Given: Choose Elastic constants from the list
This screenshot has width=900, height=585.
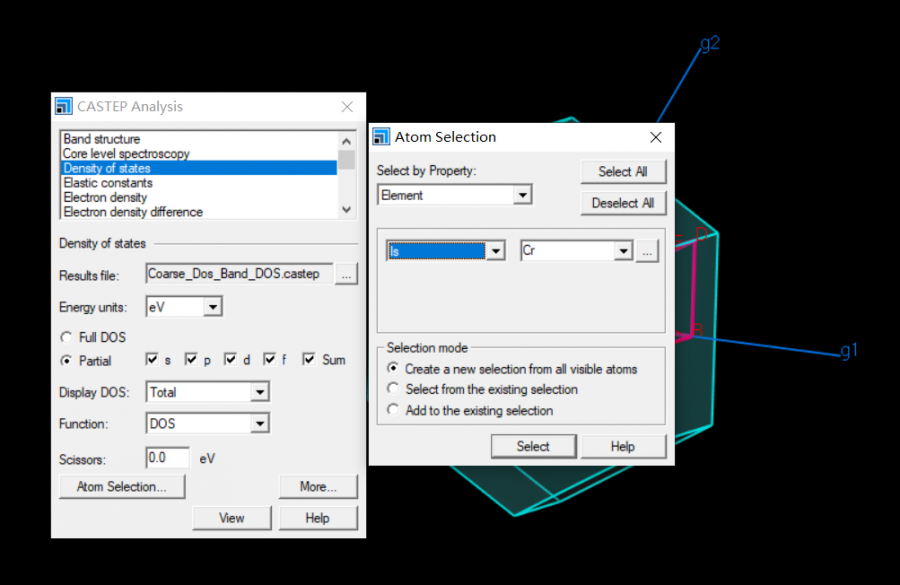Looking at the screenshot, I should pos(108,183).
